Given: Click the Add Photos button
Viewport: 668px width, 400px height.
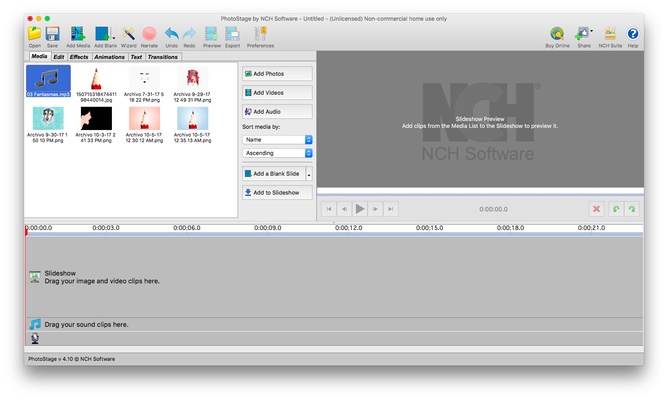Looking at the screenshot, I should point(277,74).
